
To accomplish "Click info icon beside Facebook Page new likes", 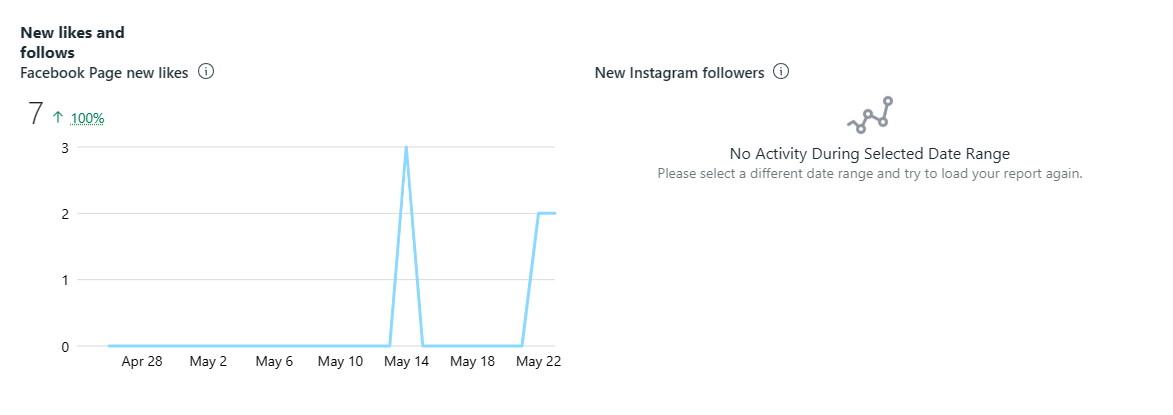I will point(206,72).
